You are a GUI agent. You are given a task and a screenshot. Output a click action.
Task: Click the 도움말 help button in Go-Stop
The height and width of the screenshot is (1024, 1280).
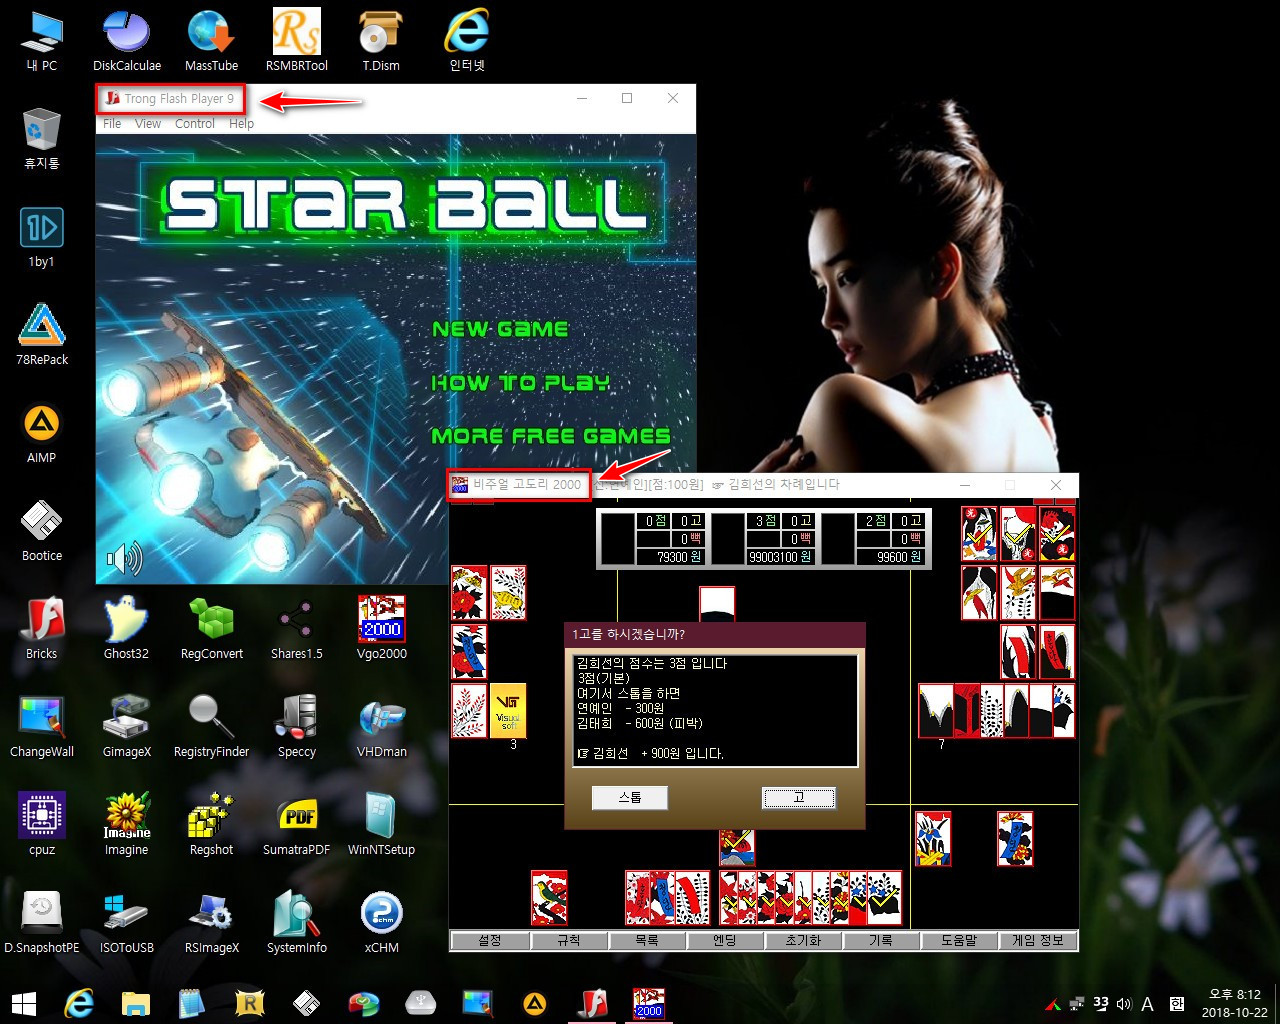point(959,941)
